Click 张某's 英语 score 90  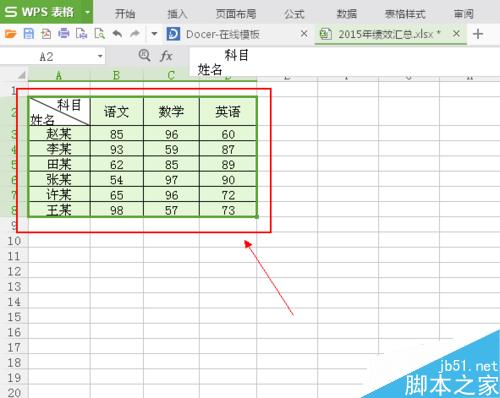228,179
